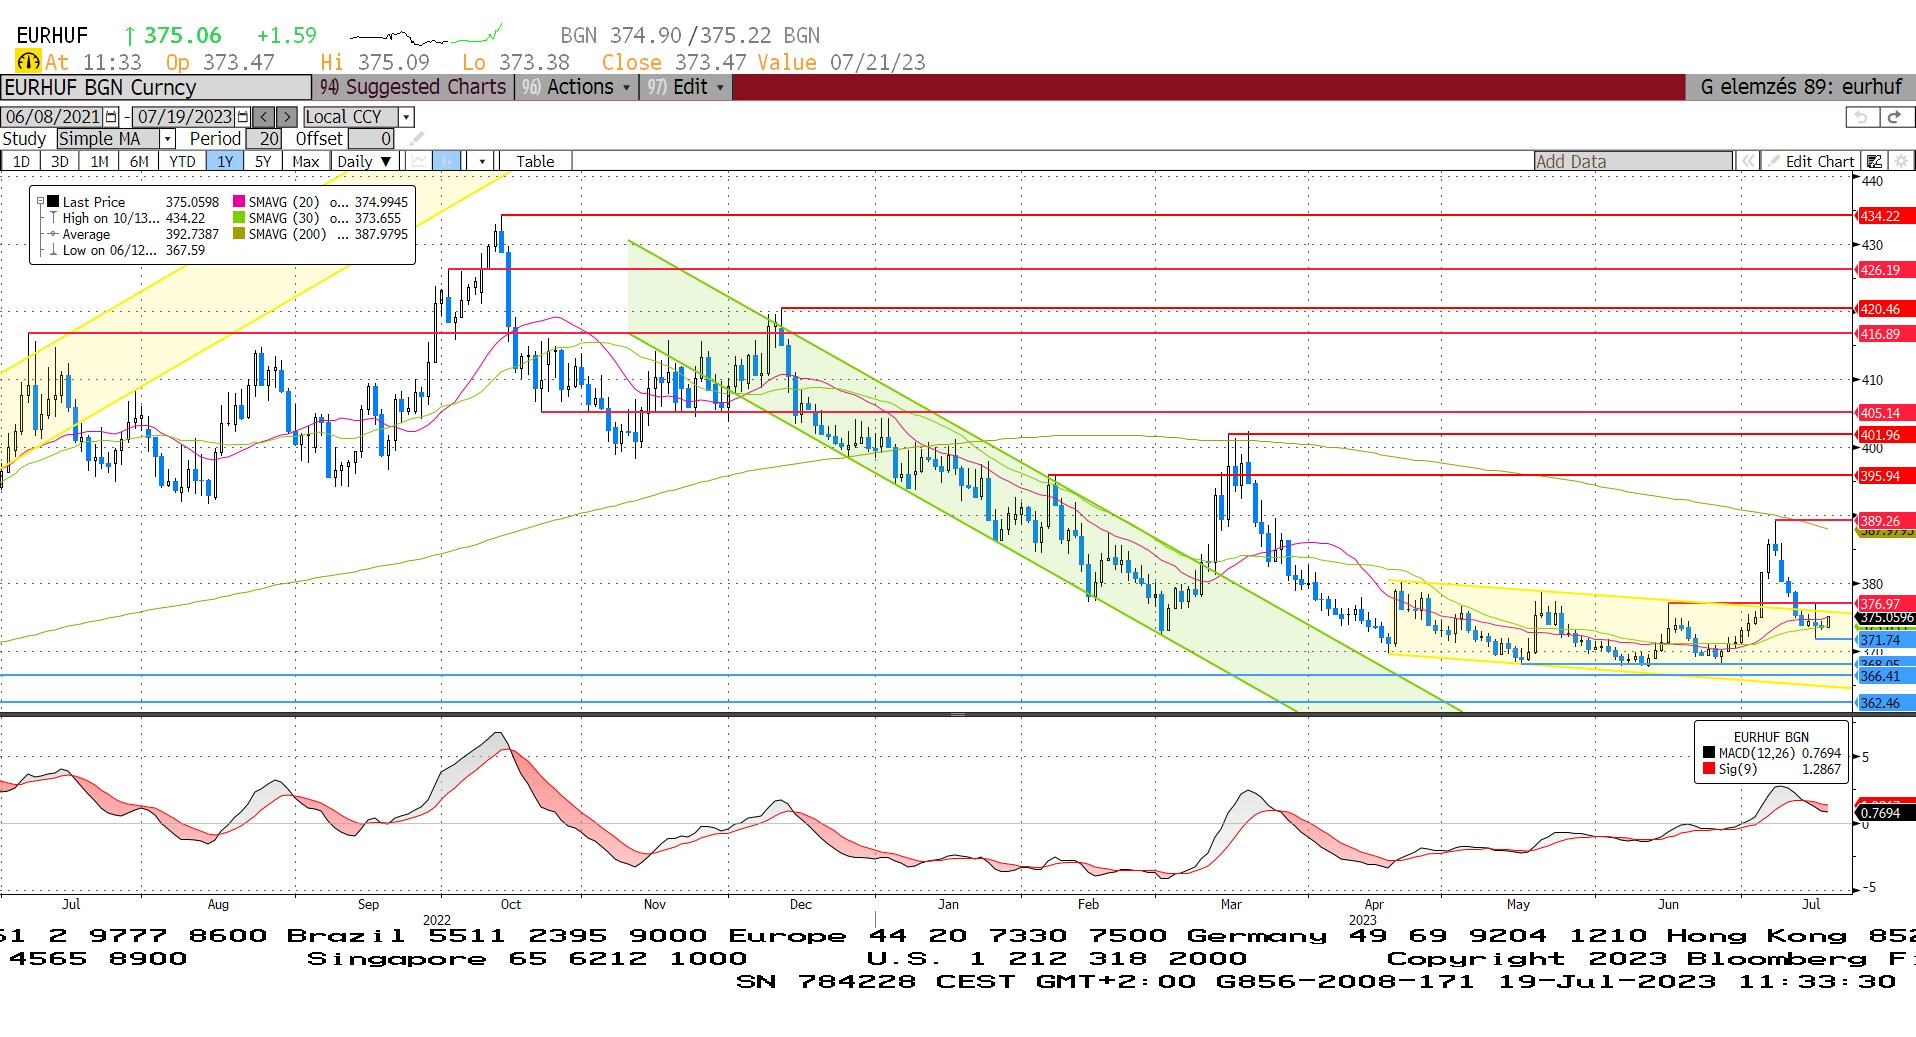Click the G elemzés 89: eurhuf title
This screenshot has width=1916, height=1037.
1801,87
